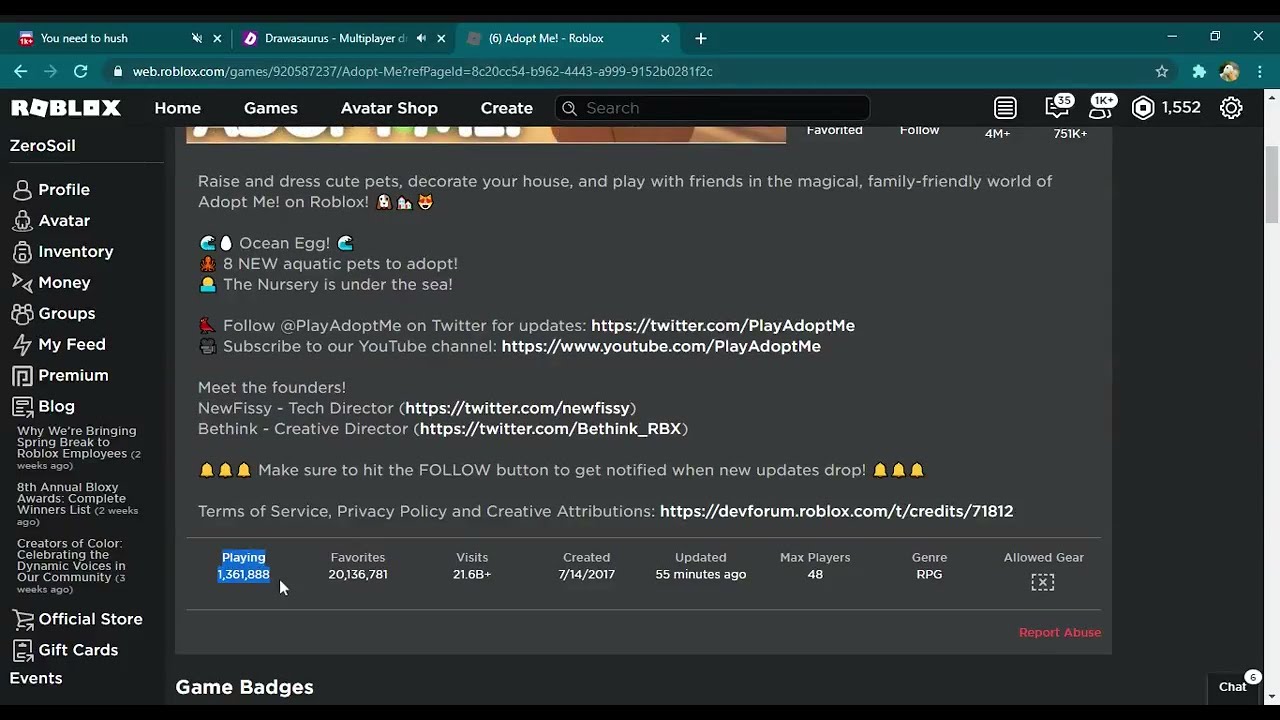This screenshot has height=720, width=1280.
Task: Open the devforum credits link
Action: 836,511
